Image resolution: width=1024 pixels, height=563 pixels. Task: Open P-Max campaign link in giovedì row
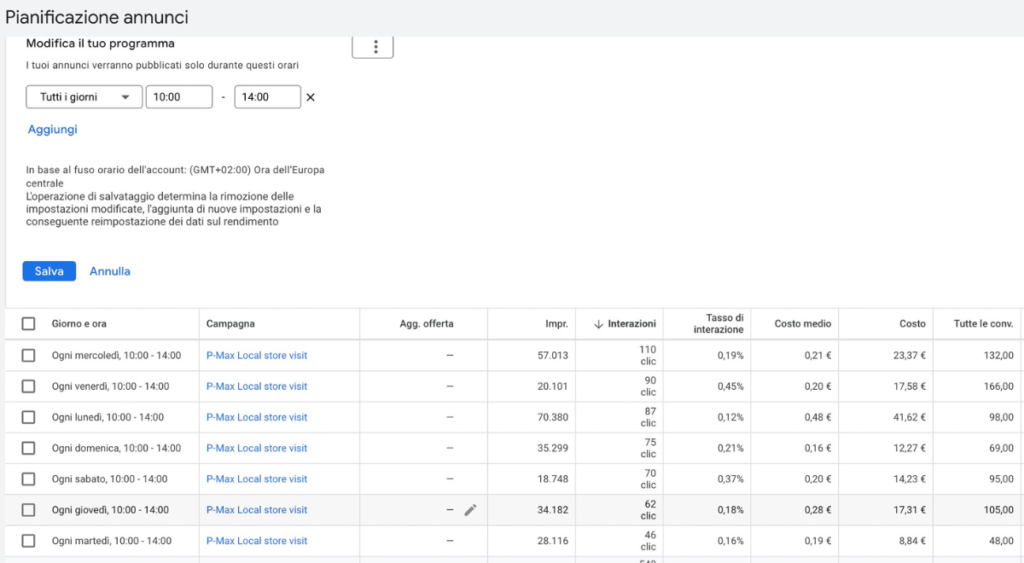tap(257, 510)
